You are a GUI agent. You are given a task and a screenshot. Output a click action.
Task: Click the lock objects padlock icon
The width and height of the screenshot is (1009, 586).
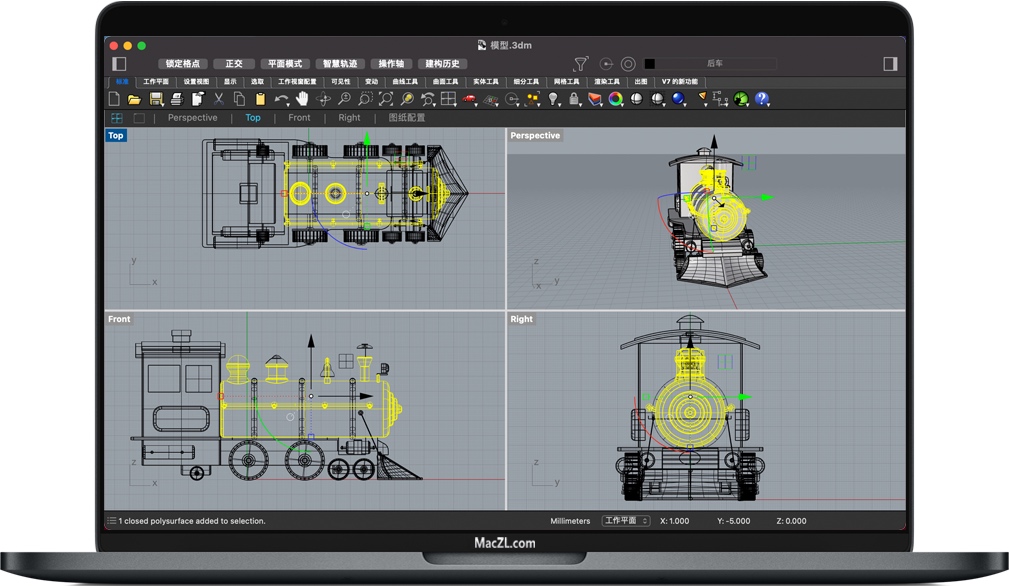[x=574, y=99]
